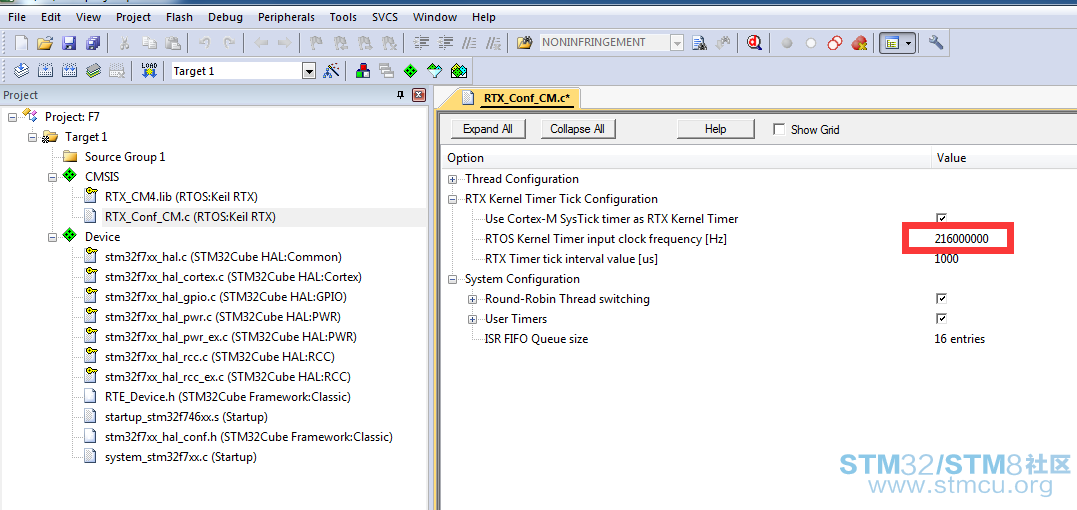Viewport: 1077px width, 510px height.
Task: Click the Help button in configuration wizard
Action: 715,129
